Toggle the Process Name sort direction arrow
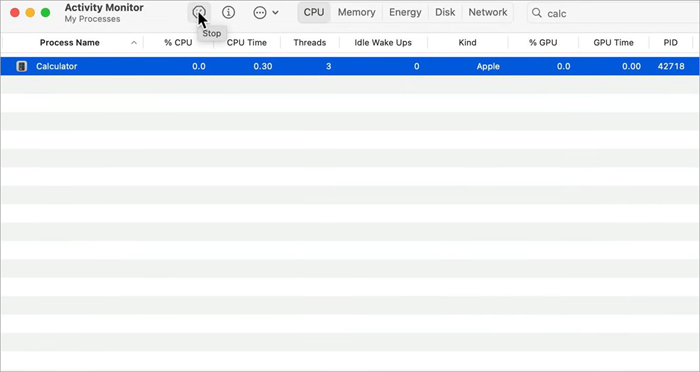This screenshot has width=700, height=372. [x=134, y=43]
